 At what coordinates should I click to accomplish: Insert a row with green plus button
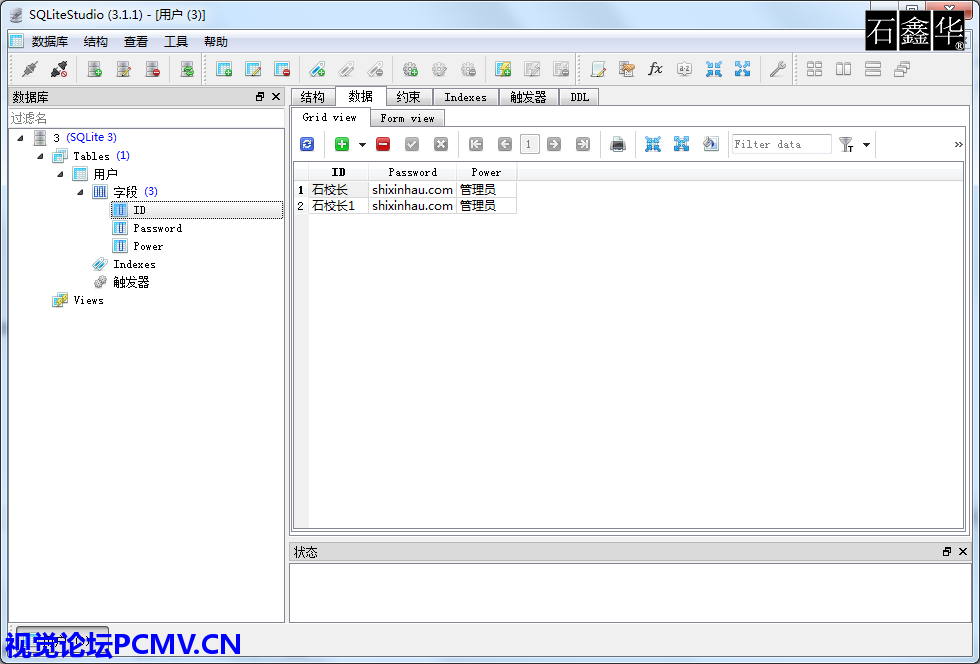click(342, 144)
